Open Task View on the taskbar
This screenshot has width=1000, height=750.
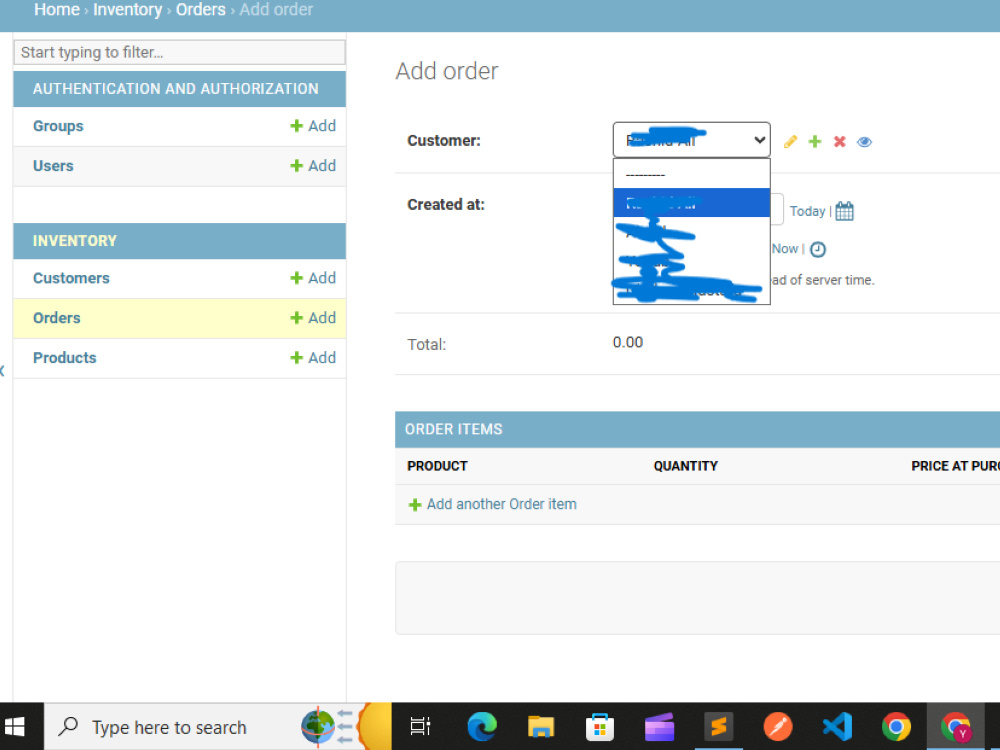[420, 726]
